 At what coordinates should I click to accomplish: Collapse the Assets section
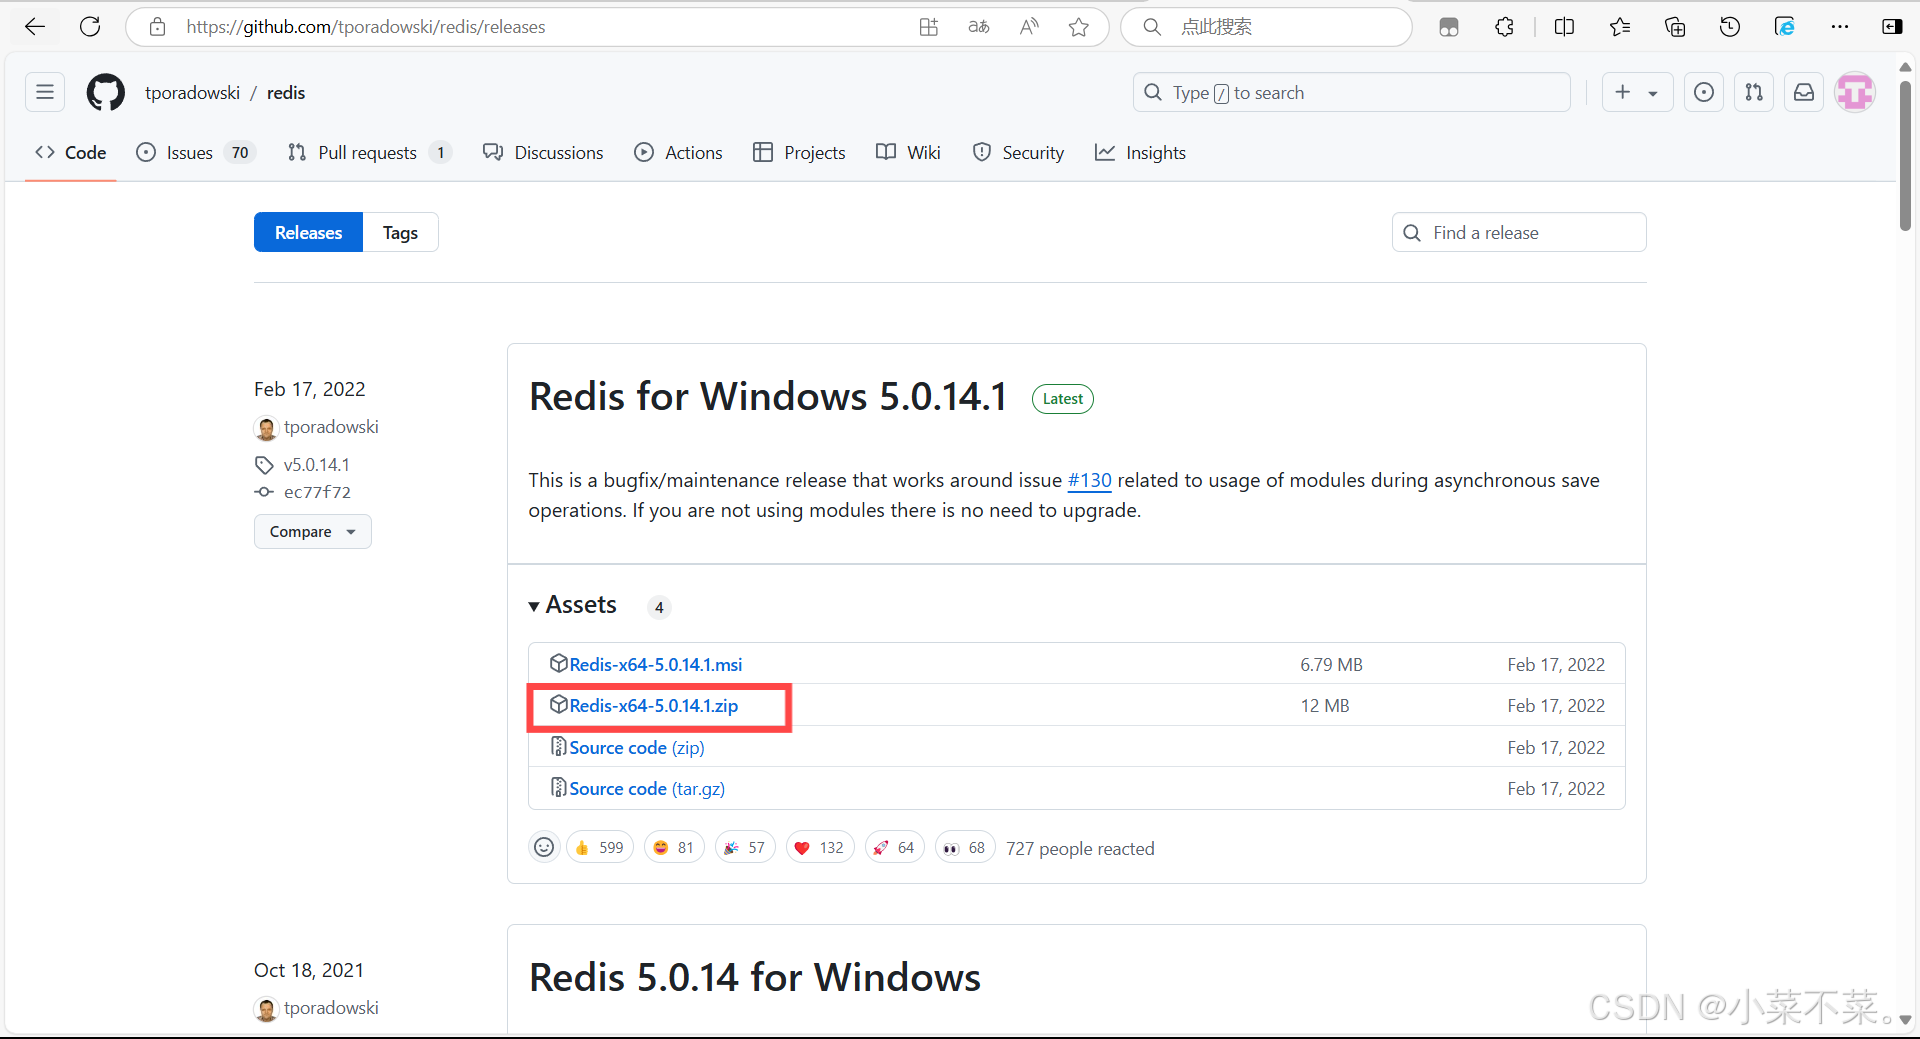coord(573,605)
